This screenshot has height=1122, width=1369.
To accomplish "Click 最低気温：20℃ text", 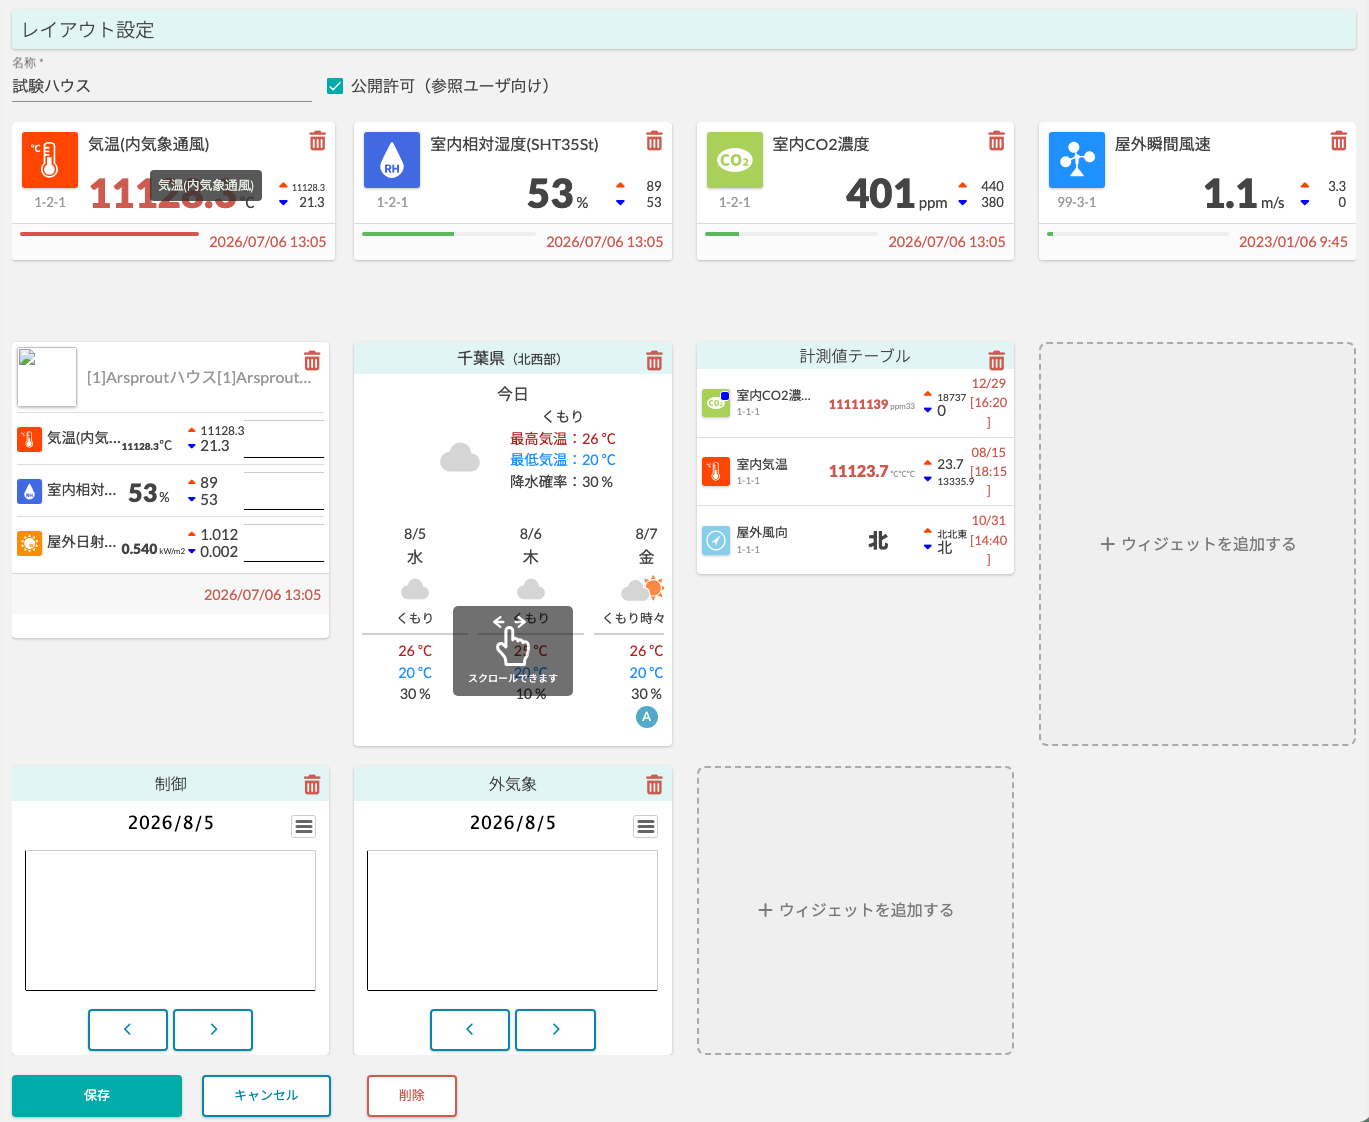I will tap(563, 460).
